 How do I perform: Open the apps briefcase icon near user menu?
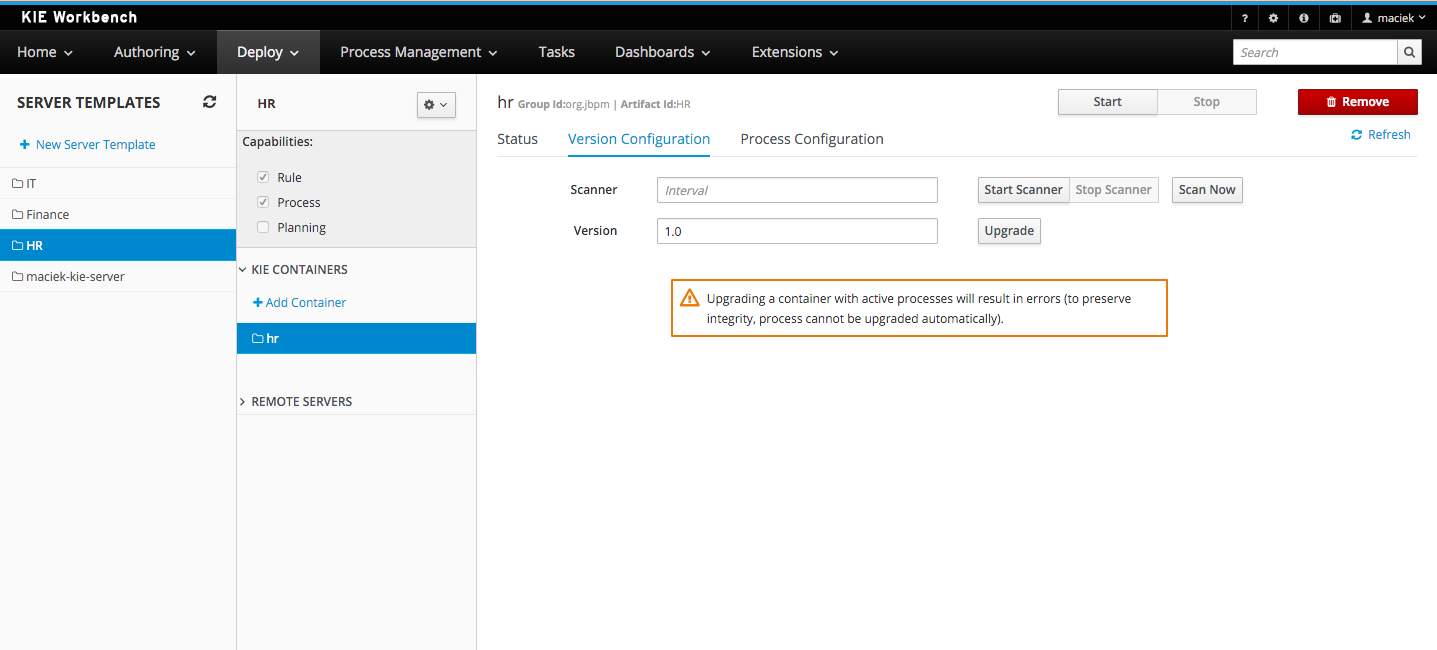1334,17
